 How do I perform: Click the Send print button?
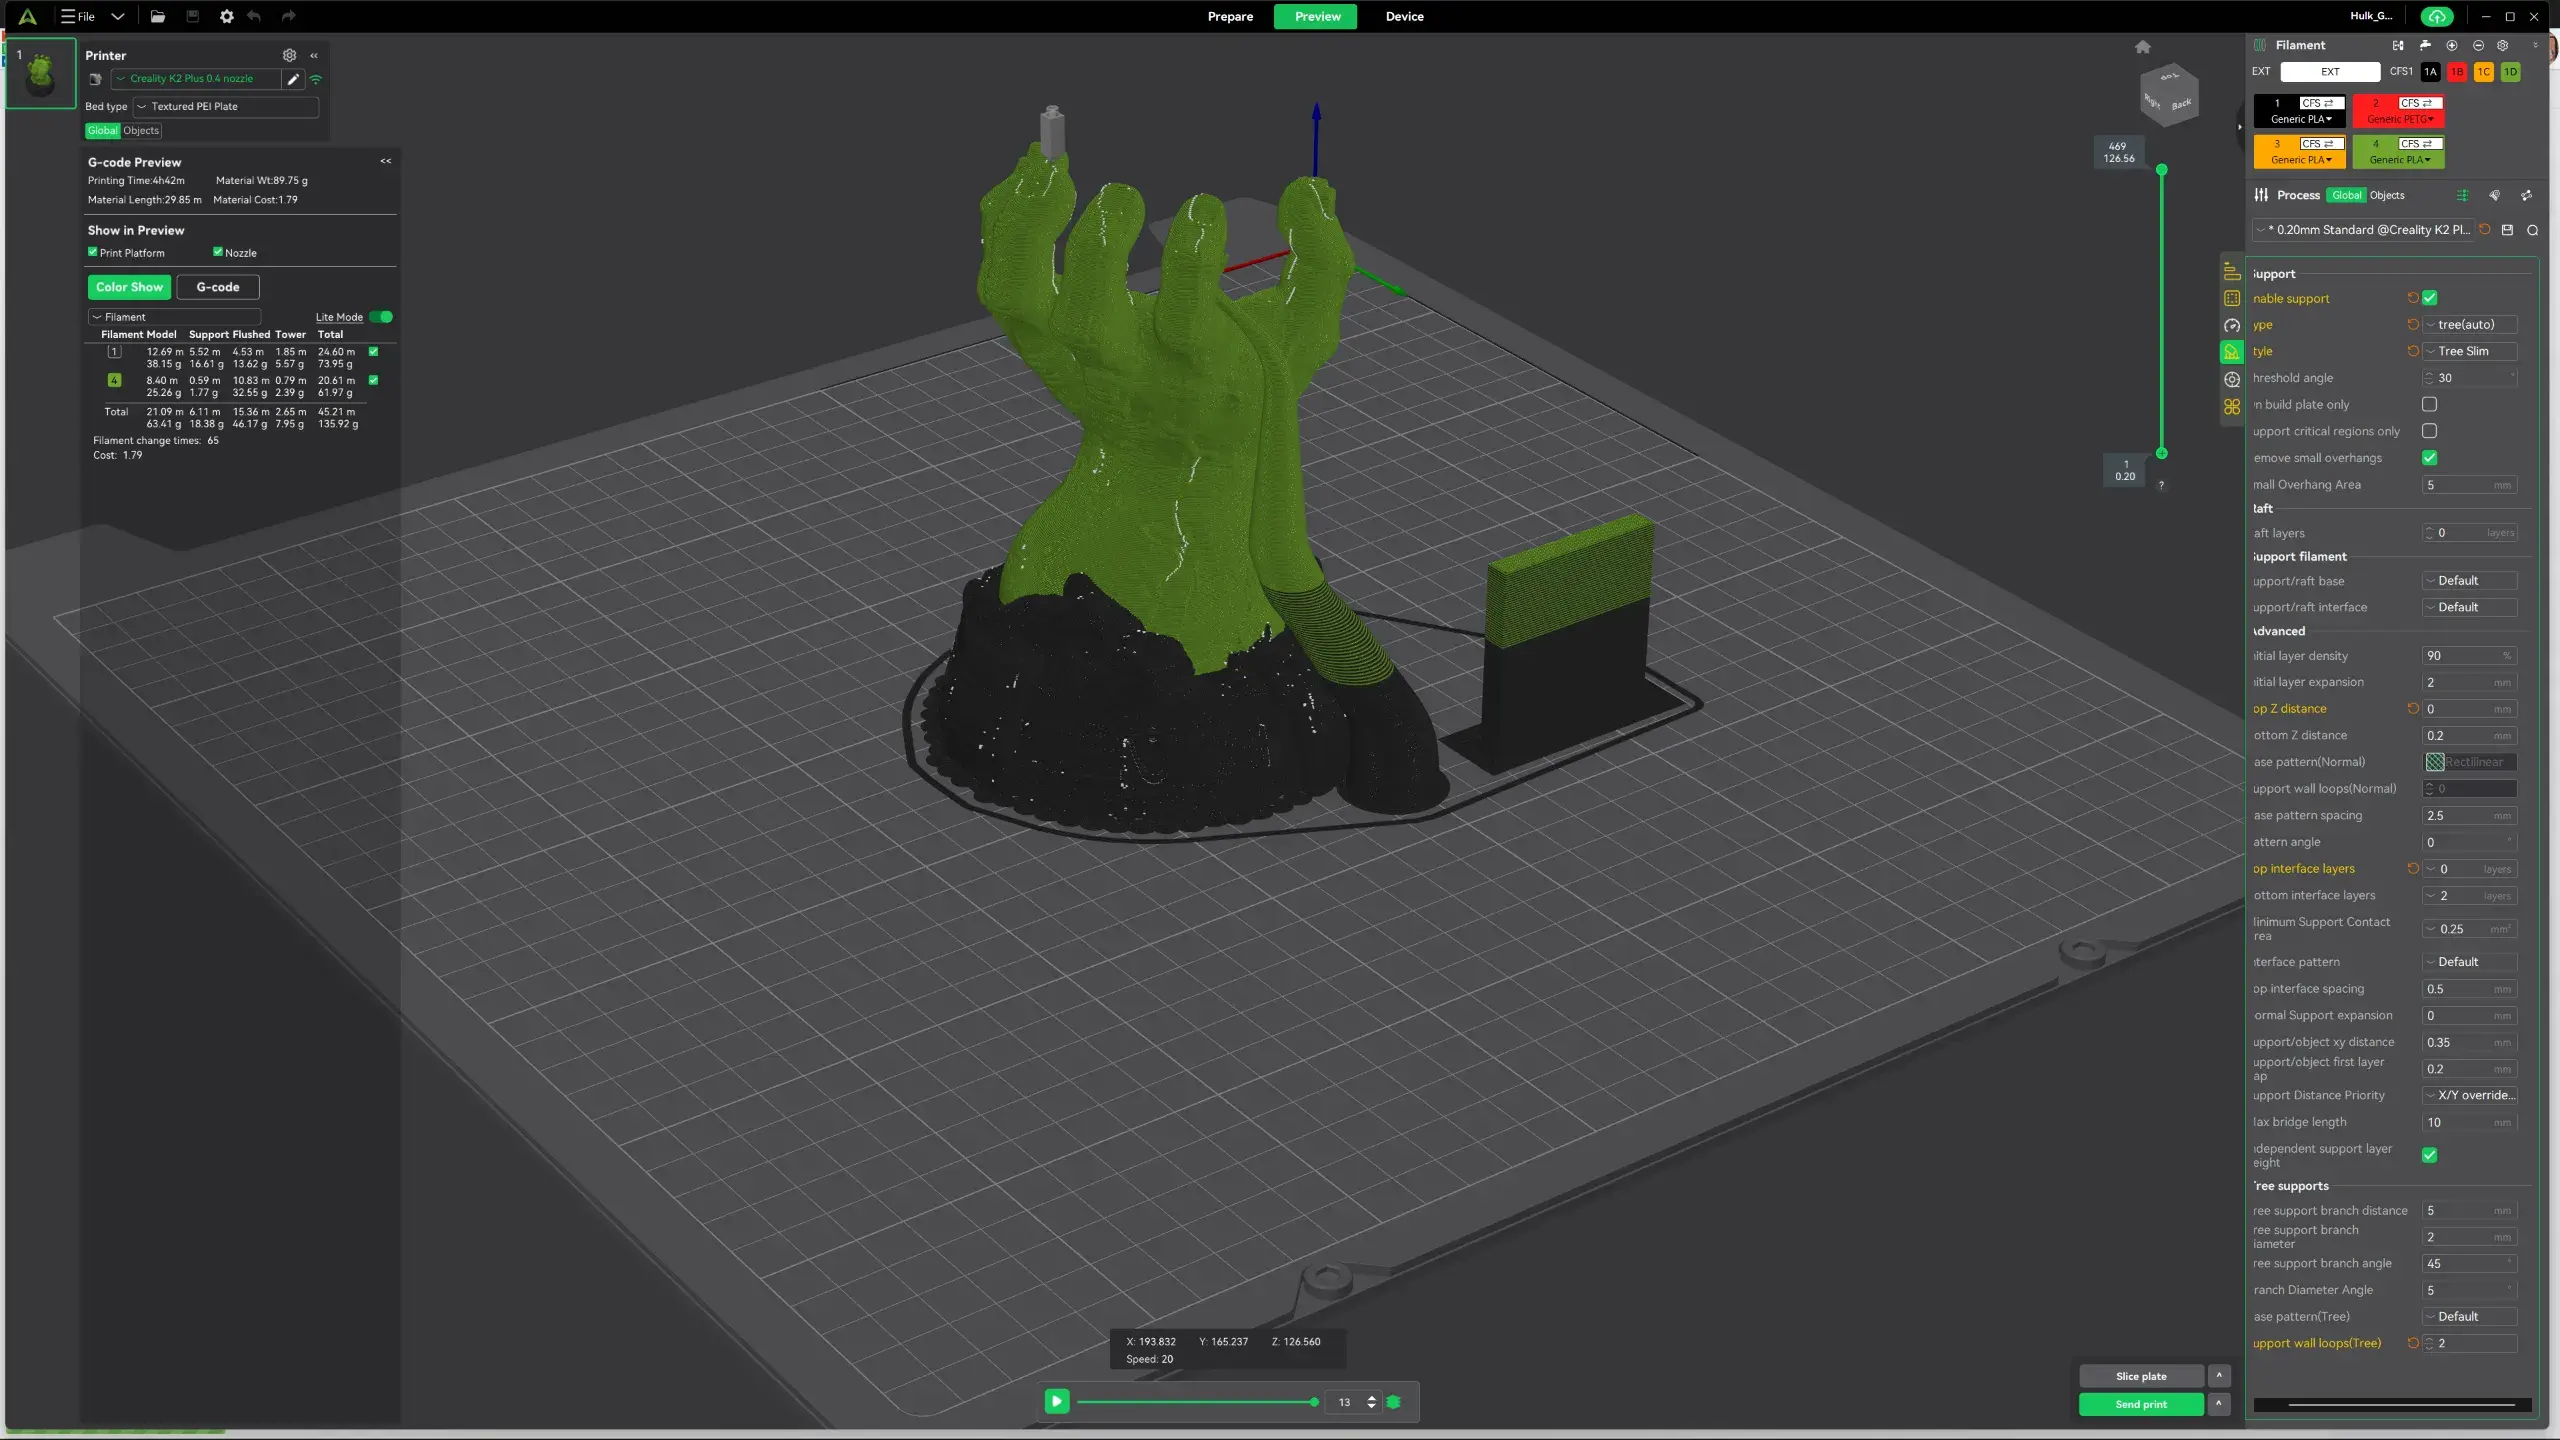(2141, 1404)
